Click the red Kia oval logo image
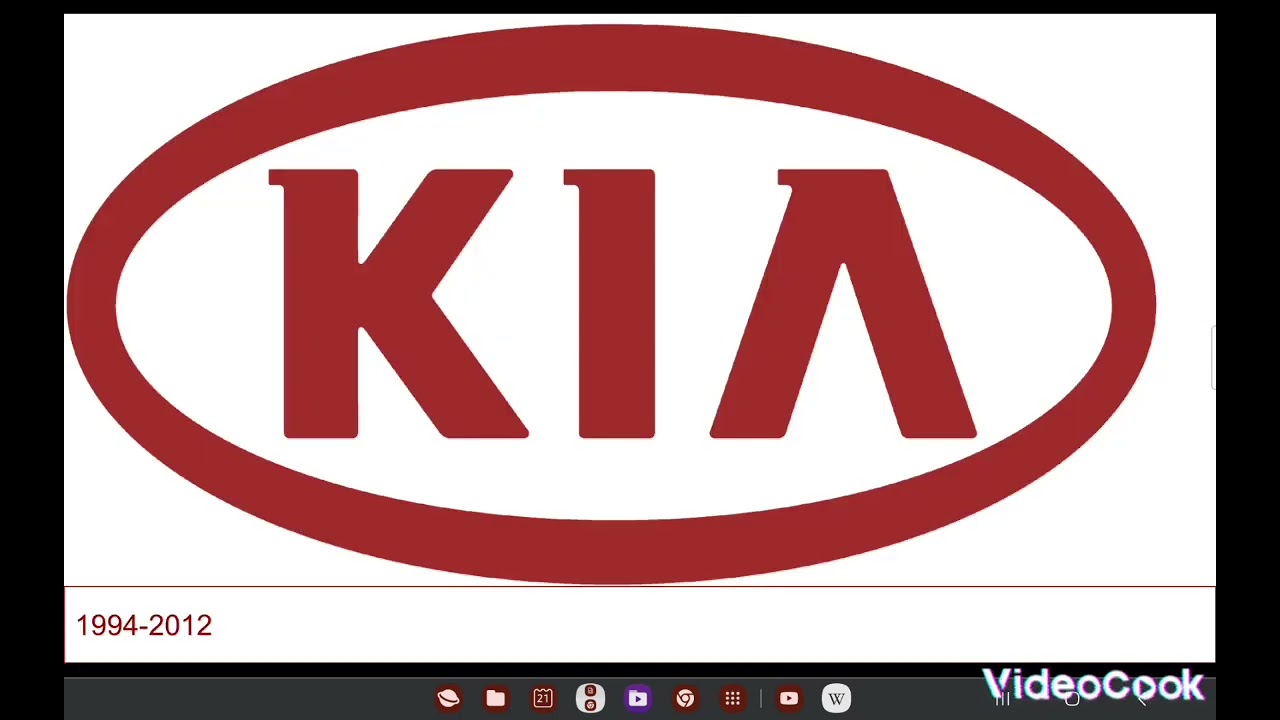 pyautogui.click(x=611, y=303)
